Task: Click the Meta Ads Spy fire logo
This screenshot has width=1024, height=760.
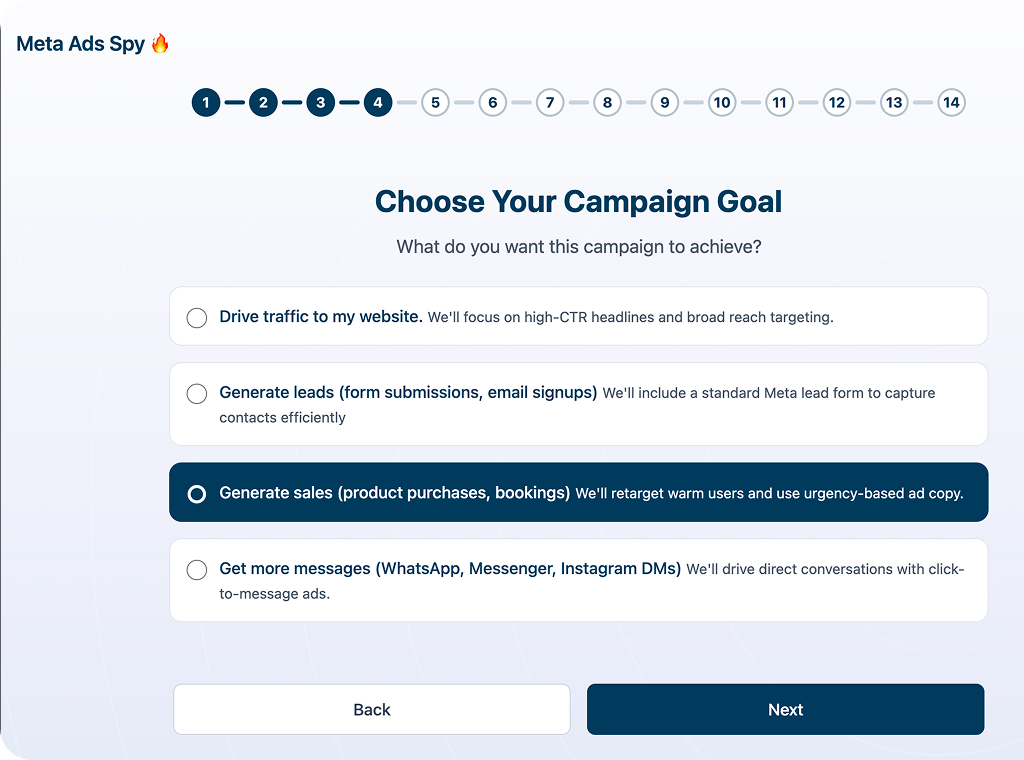Action: click(160, 44)
